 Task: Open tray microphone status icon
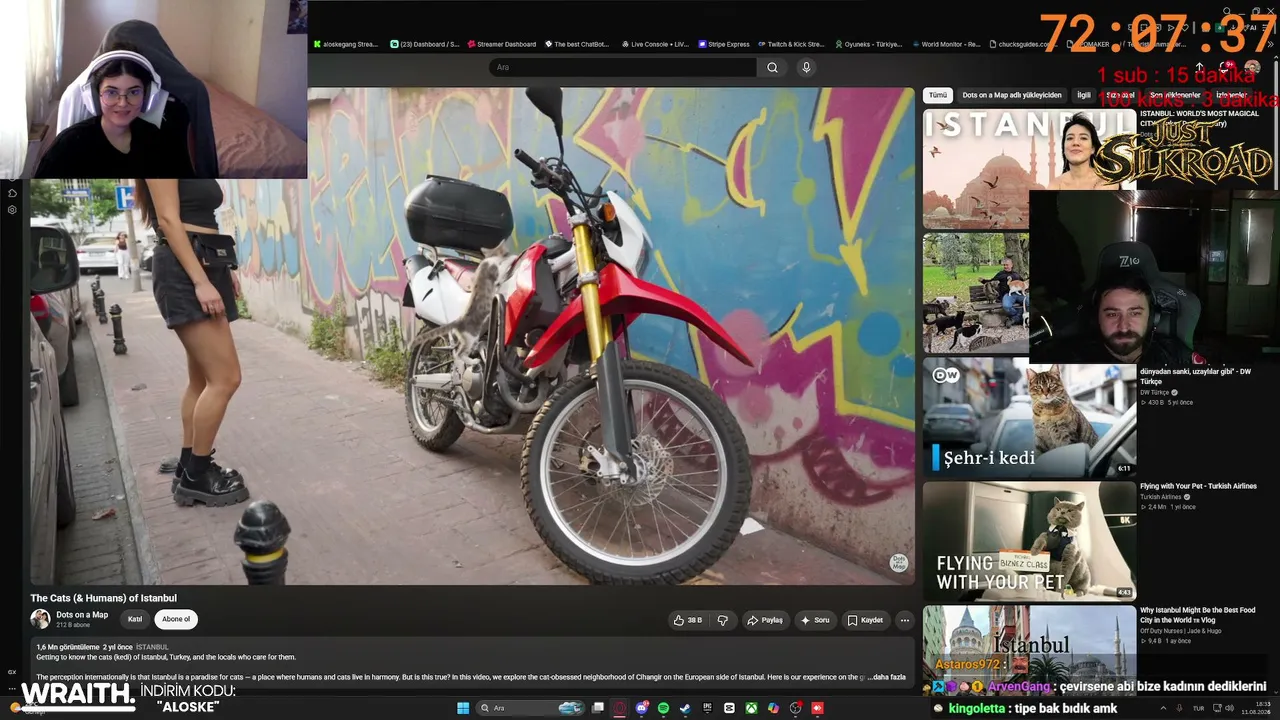(1180, 708)
